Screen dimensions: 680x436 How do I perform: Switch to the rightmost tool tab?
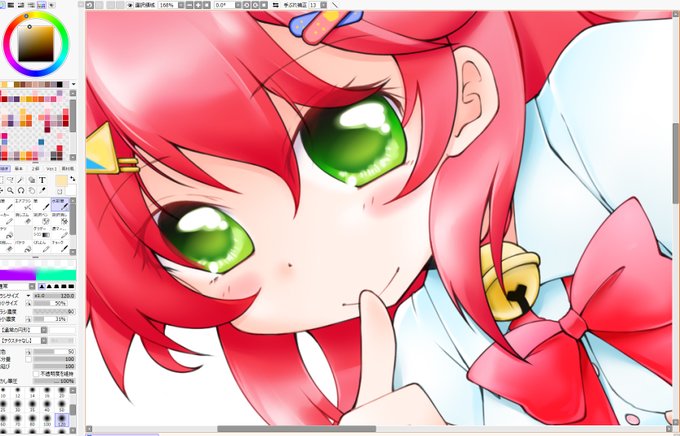pyautogui.click(x=67, y=168)
